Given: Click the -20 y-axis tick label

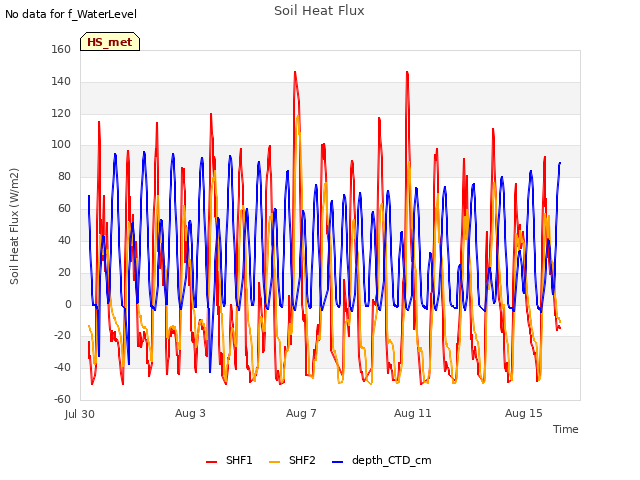Looking at the screenshot, I should [62, 336].
